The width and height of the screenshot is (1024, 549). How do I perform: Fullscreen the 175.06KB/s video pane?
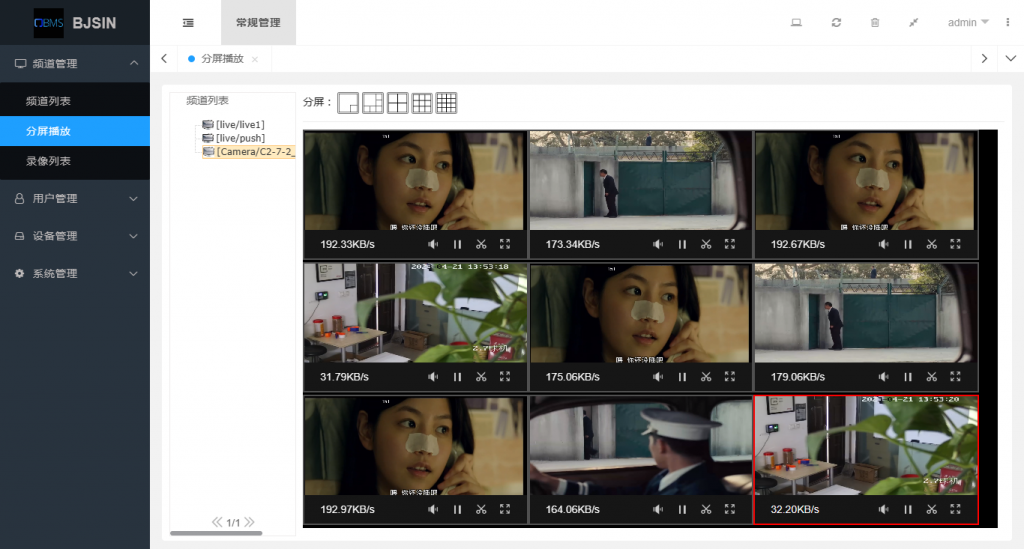729,377
